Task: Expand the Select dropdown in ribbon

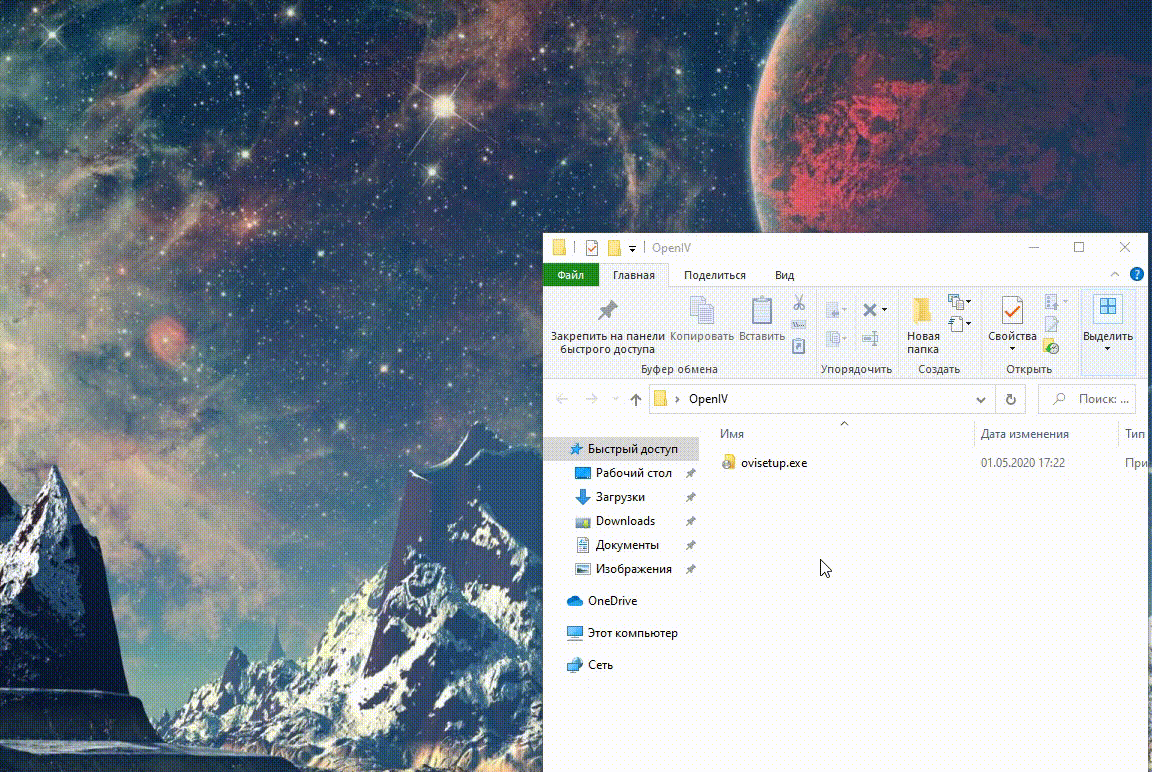Action: 1107,347
